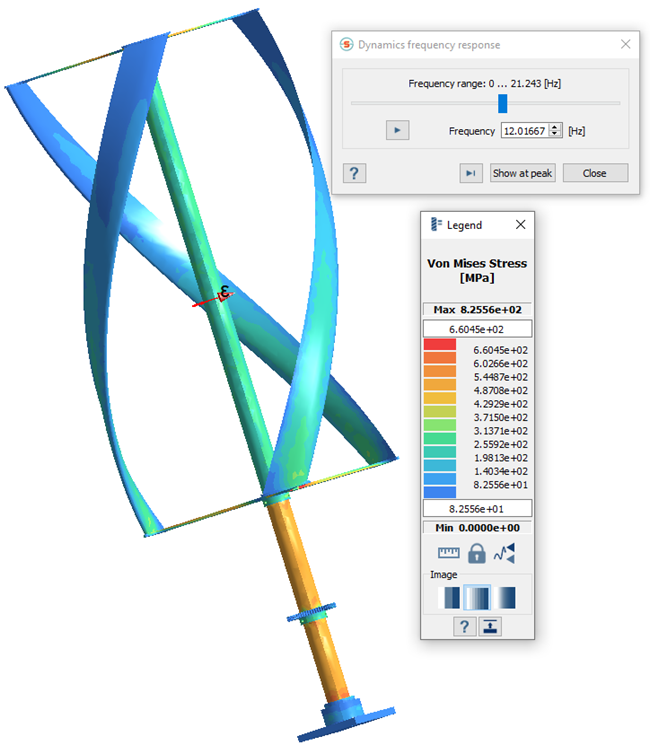Open help in Dynamics frequency response dialog

pyautogui.click(x=354, y=173)
